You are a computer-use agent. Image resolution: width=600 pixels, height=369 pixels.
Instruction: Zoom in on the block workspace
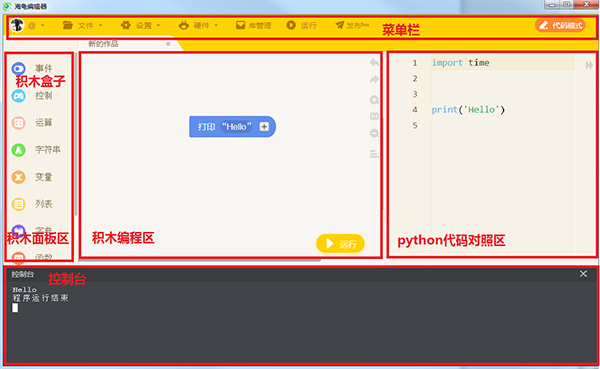(374, 100)
